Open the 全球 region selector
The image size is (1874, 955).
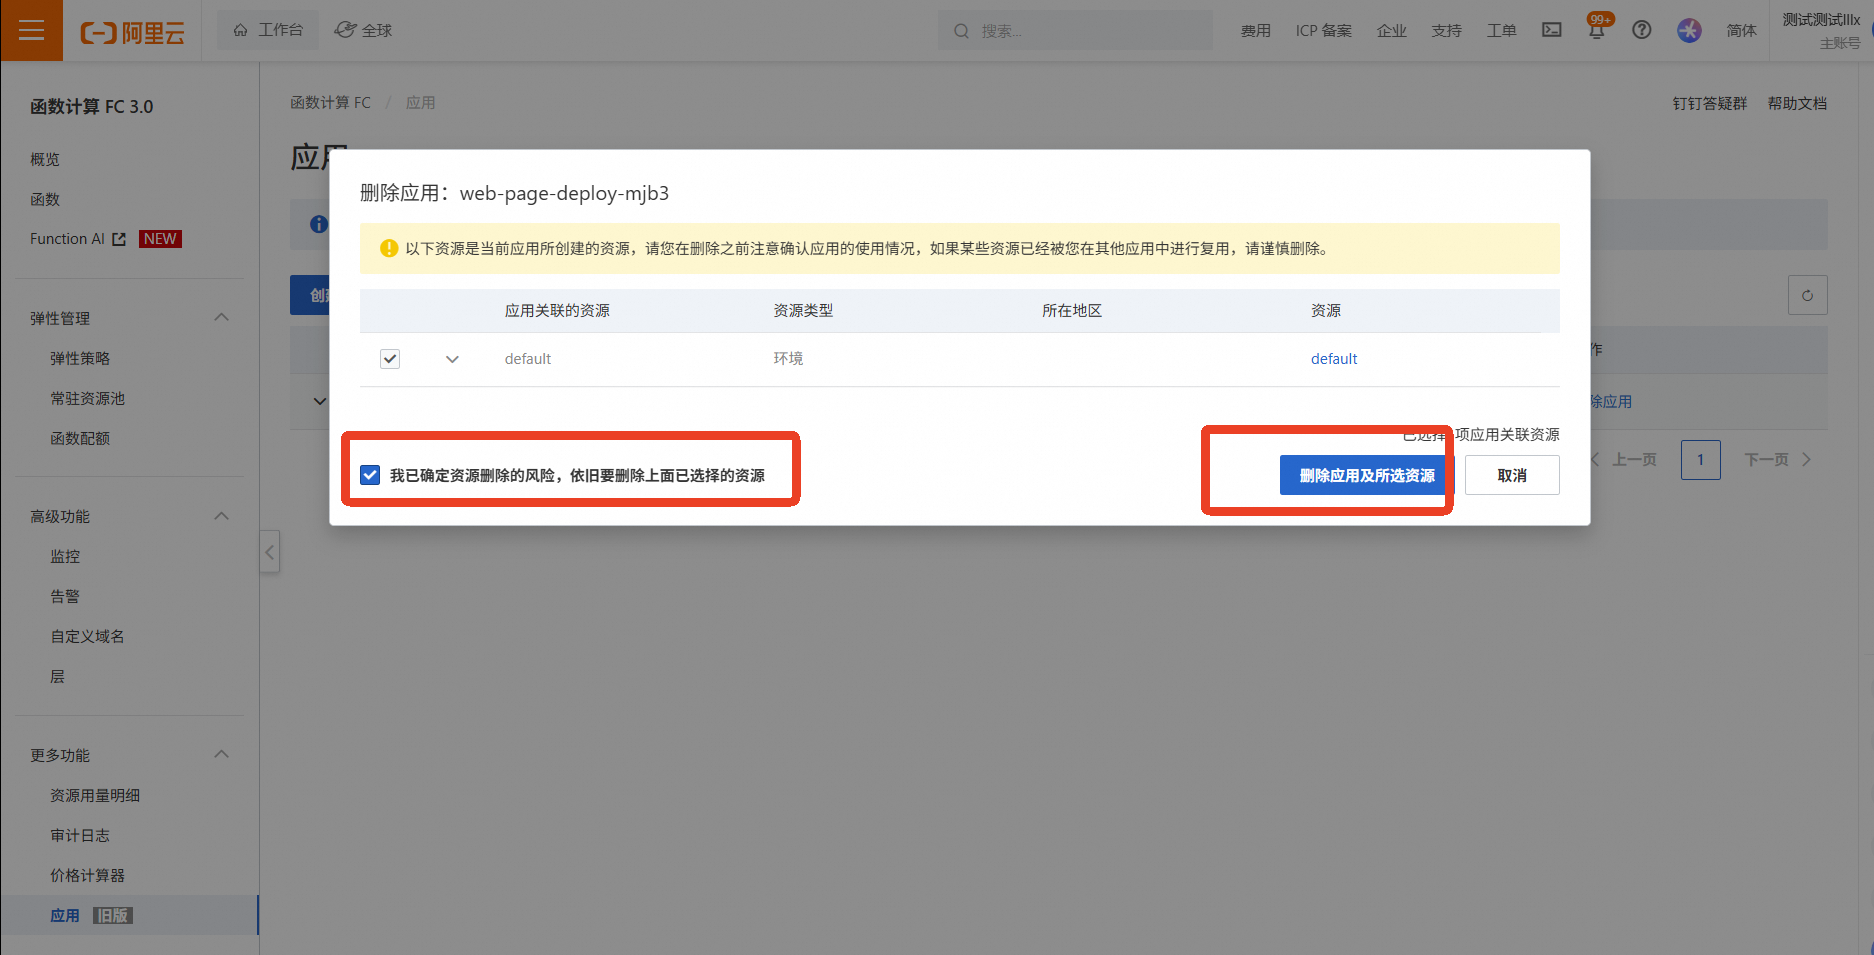pos(363,30)
